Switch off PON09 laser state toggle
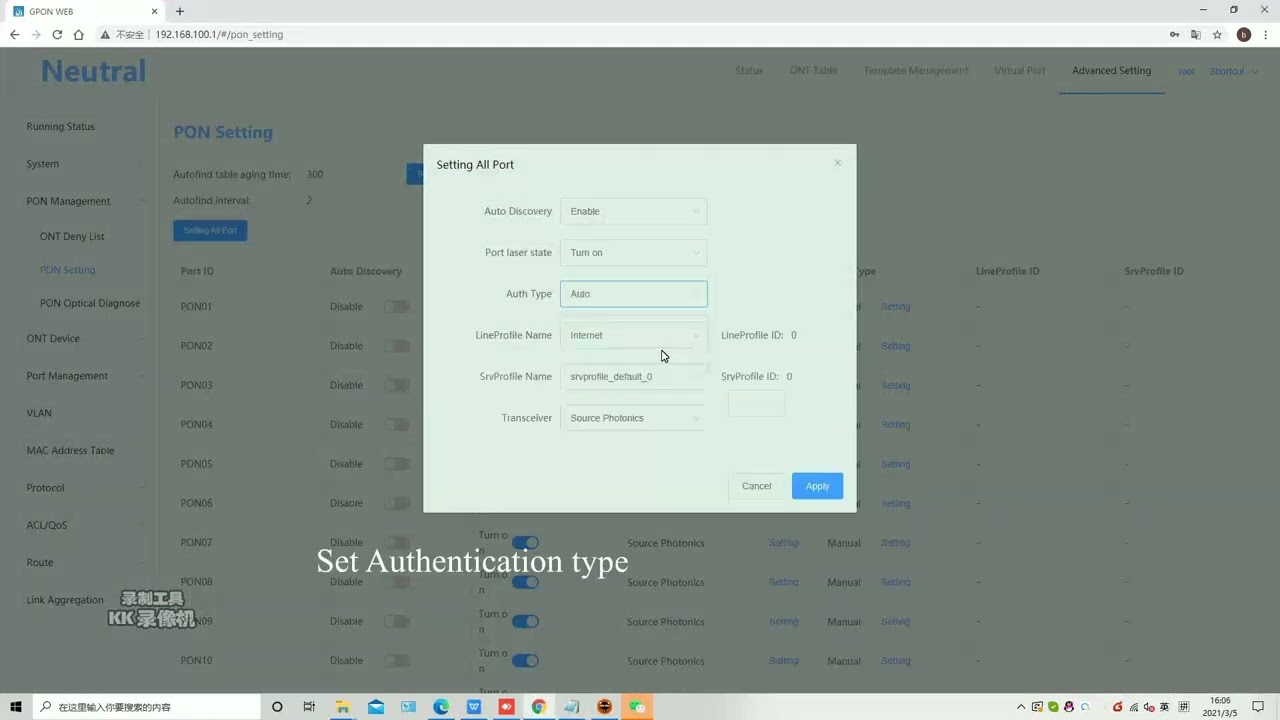Viewport: 1280px width, 720px height. tap(525, 621)
